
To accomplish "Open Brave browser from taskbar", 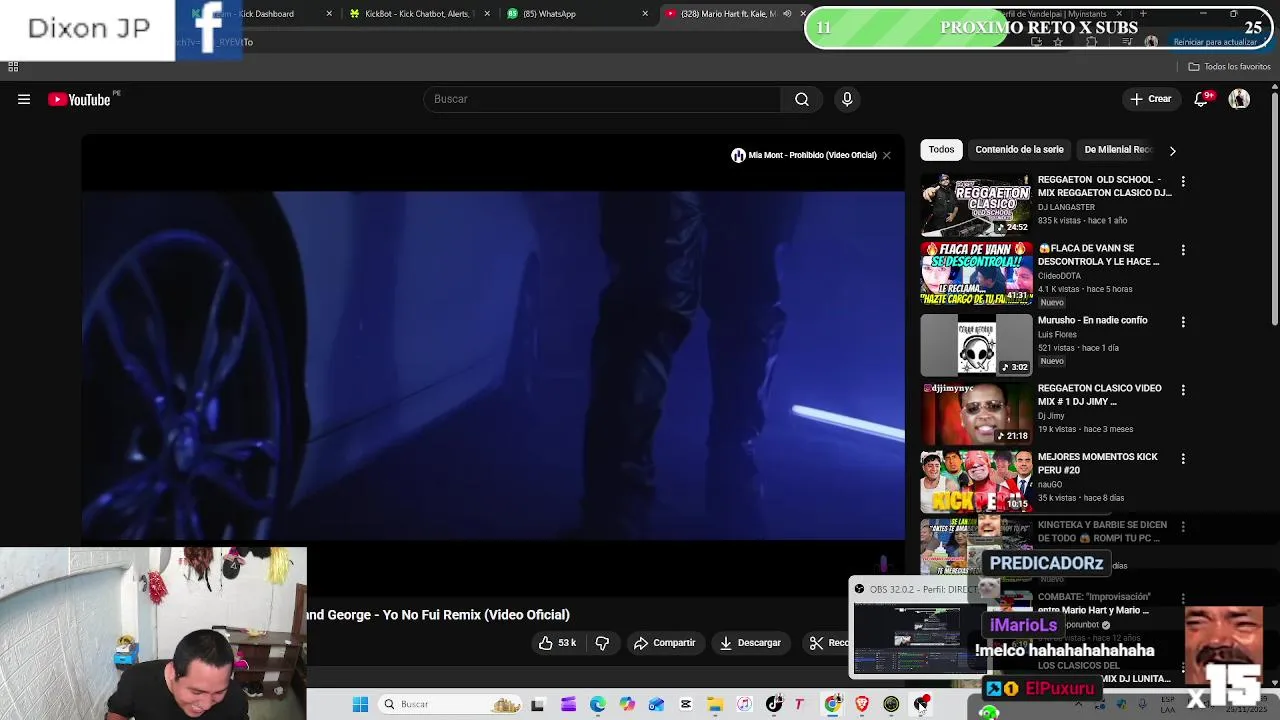I will click(x=862, y=704).
